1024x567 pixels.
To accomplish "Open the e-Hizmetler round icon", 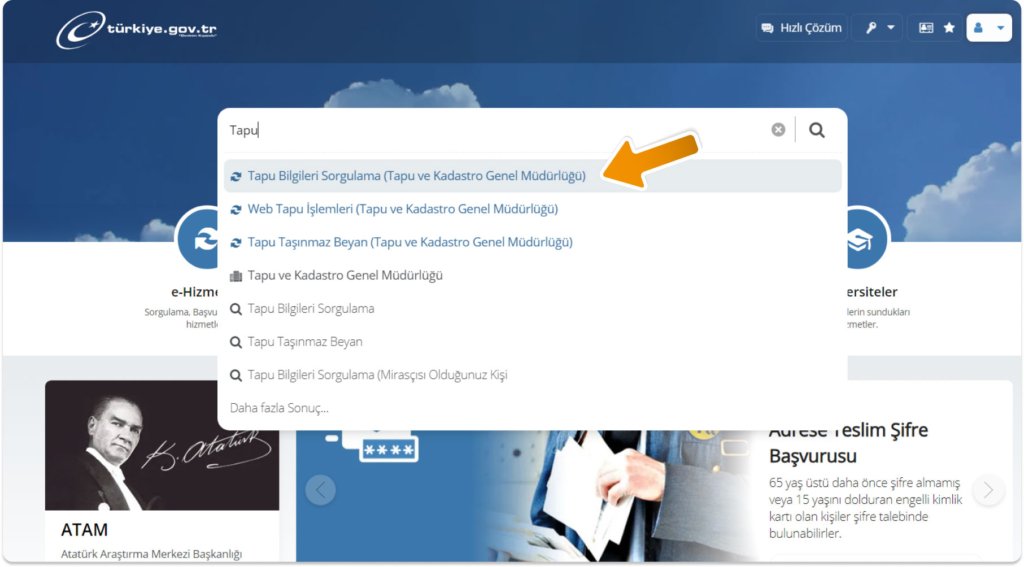I will [198, 239].
